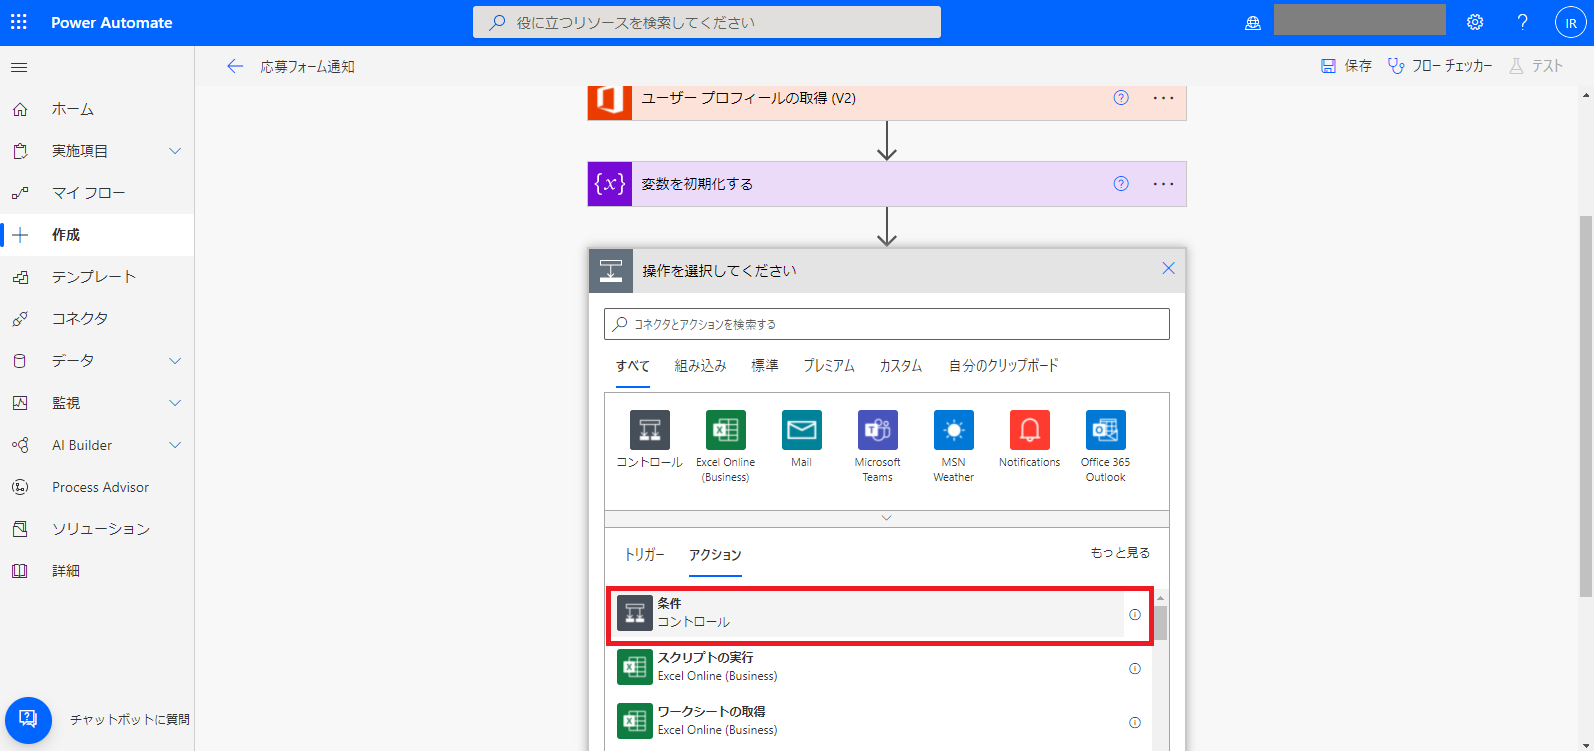Open help for ユーザー プロフィールの取得 (V2) step

tap(1121, 98)
